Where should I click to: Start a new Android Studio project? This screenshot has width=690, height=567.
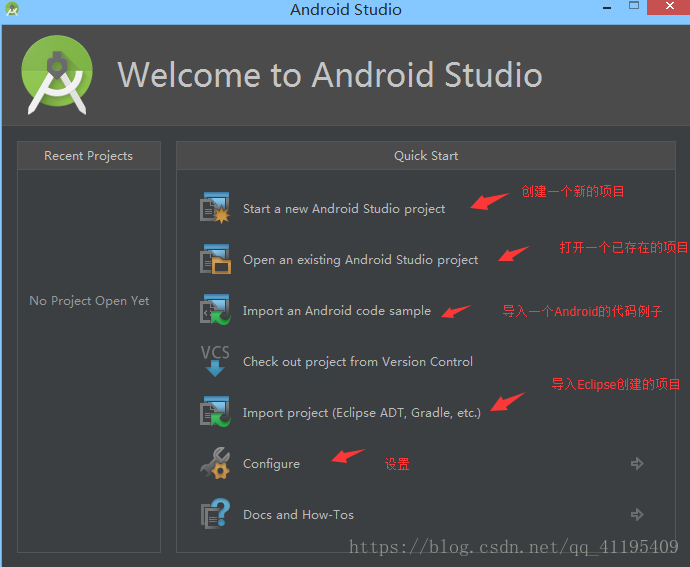point(344,209)
